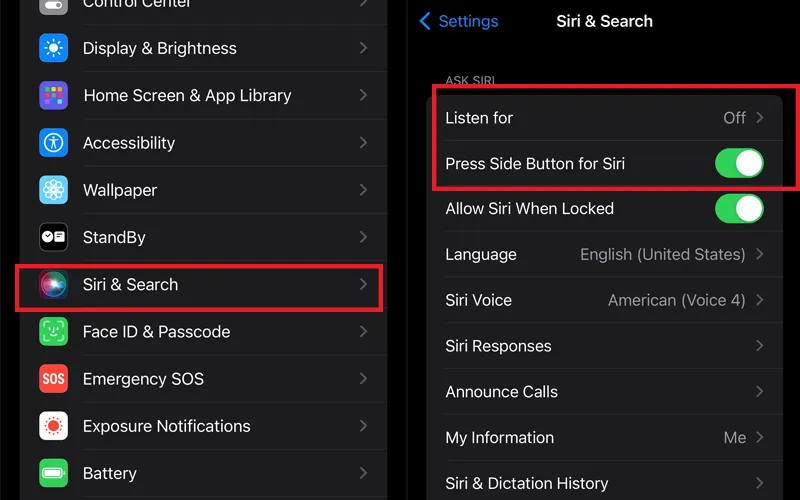800x500 pixels.
Task: Go back using the Settings back button
Action: click(x=458, y=21)
